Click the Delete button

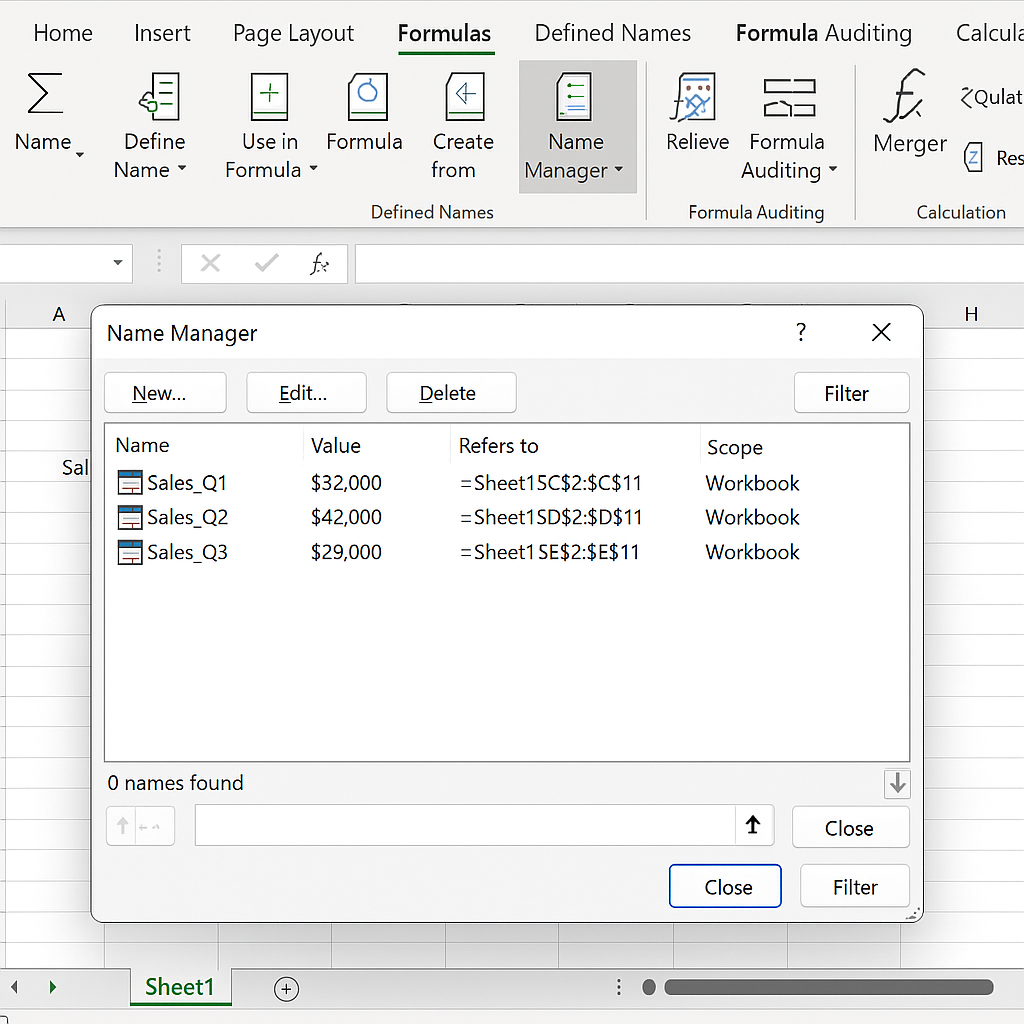pyautogui.click(x=451, y=393)
